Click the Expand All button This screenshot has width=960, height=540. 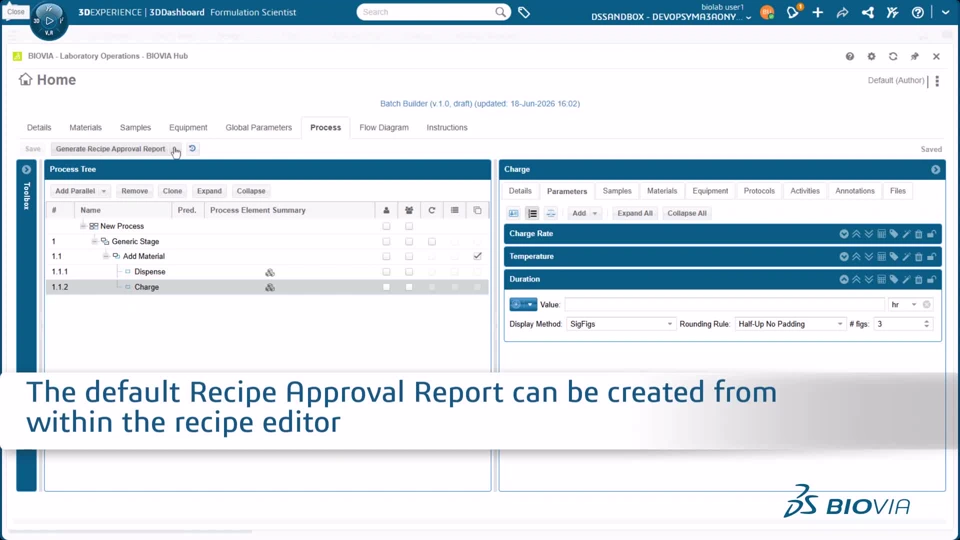click(x=635, y=214)
